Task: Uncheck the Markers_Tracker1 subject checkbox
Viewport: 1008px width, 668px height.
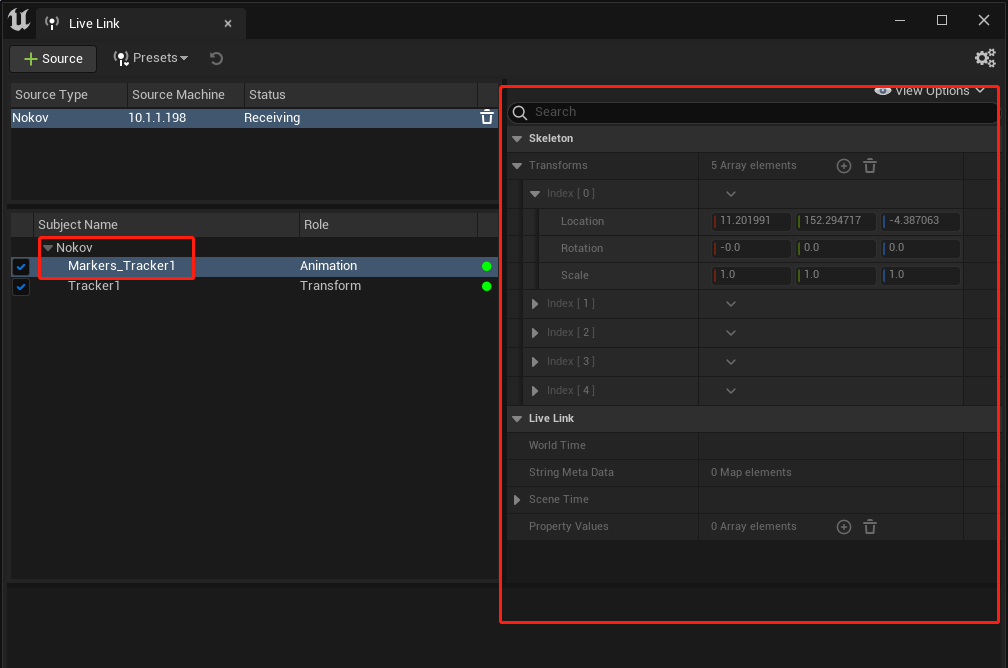Action: point(21,266)
